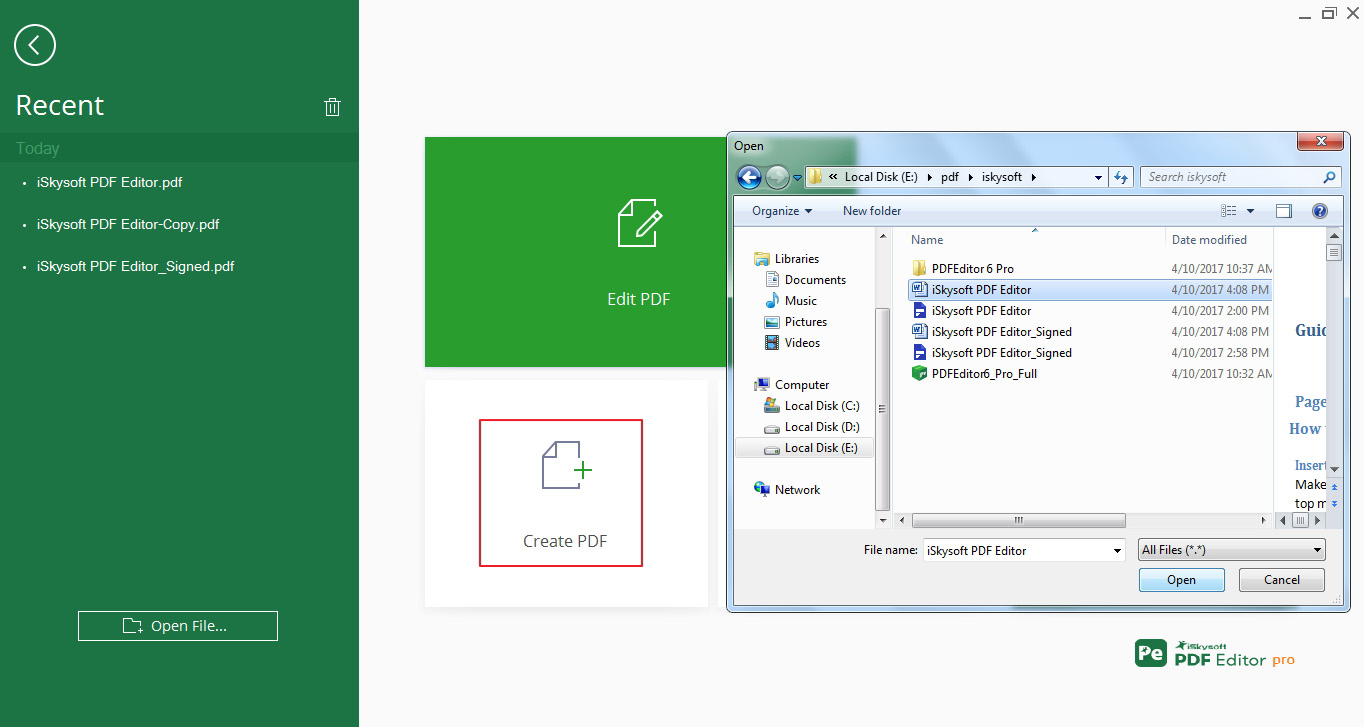Click the iskysoft segment in address breadcrumb
This screenshot has width=1364, height=727.
[1000, 177]
